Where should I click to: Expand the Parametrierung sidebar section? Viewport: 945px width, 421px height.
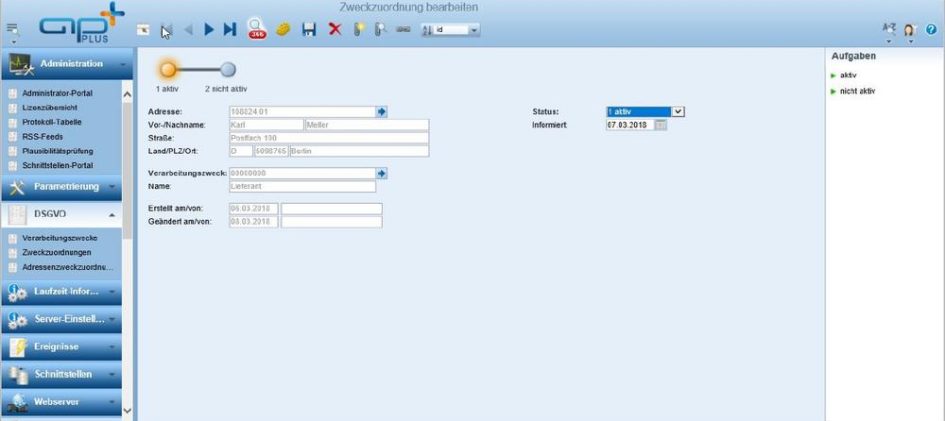(66, 187)
